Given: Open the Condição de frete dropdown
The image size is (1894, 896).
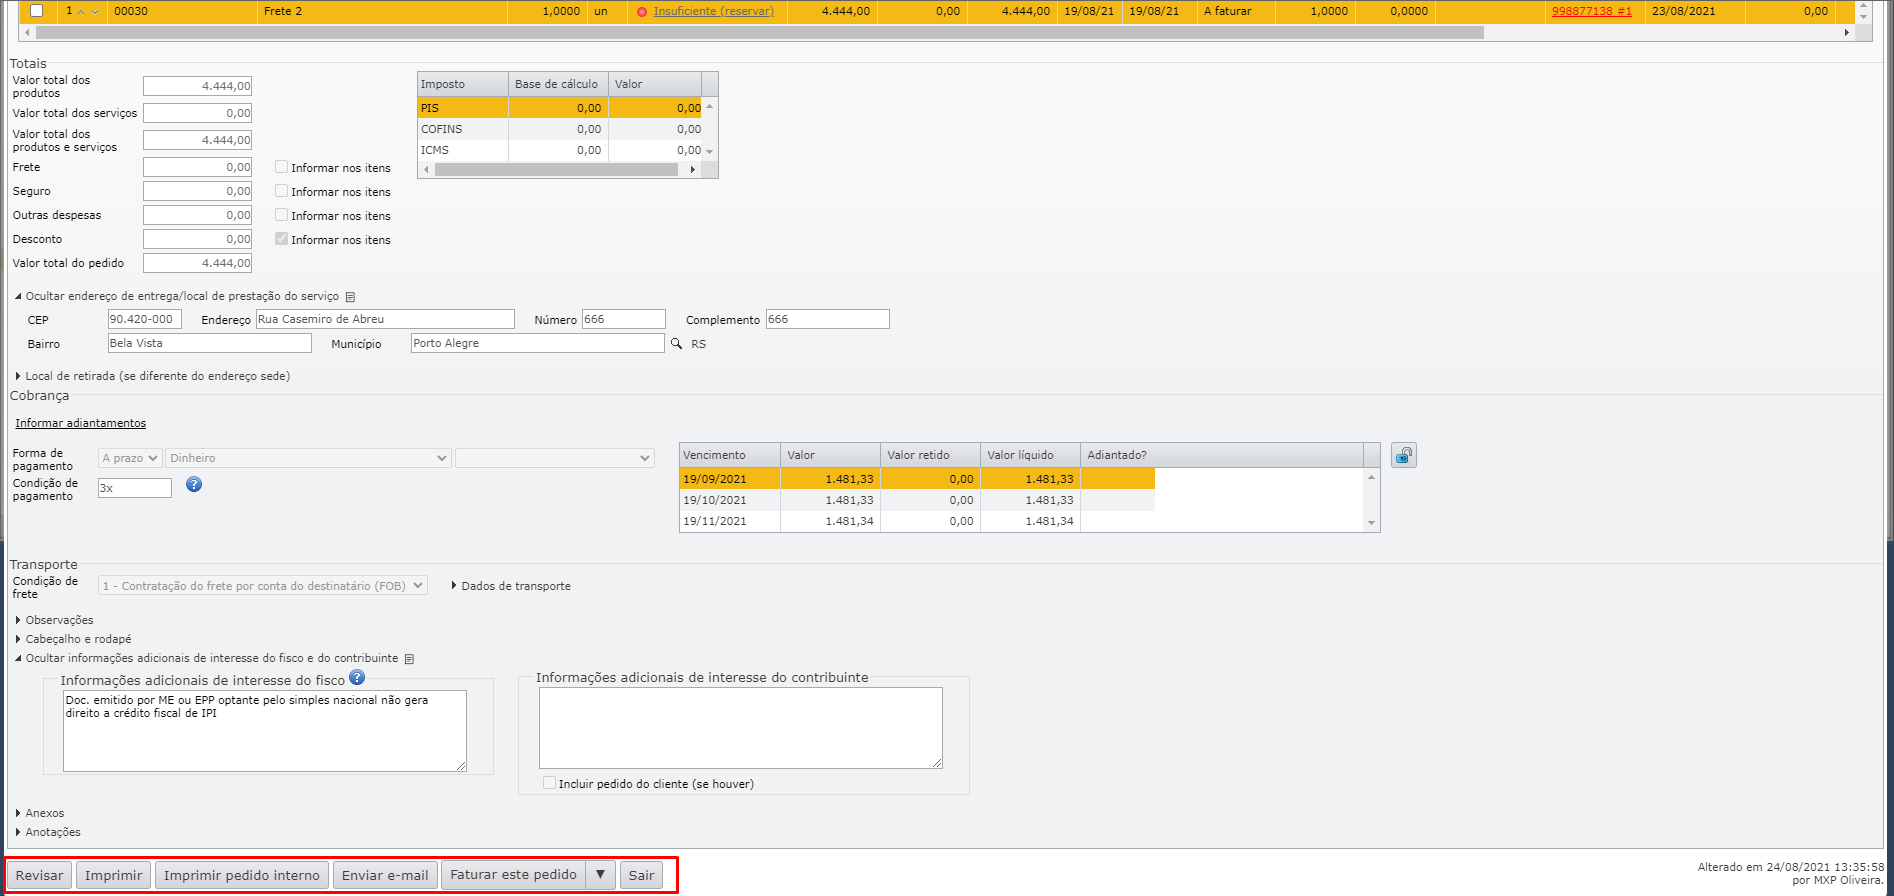Looking at the screenshot, I should point(263,586).
